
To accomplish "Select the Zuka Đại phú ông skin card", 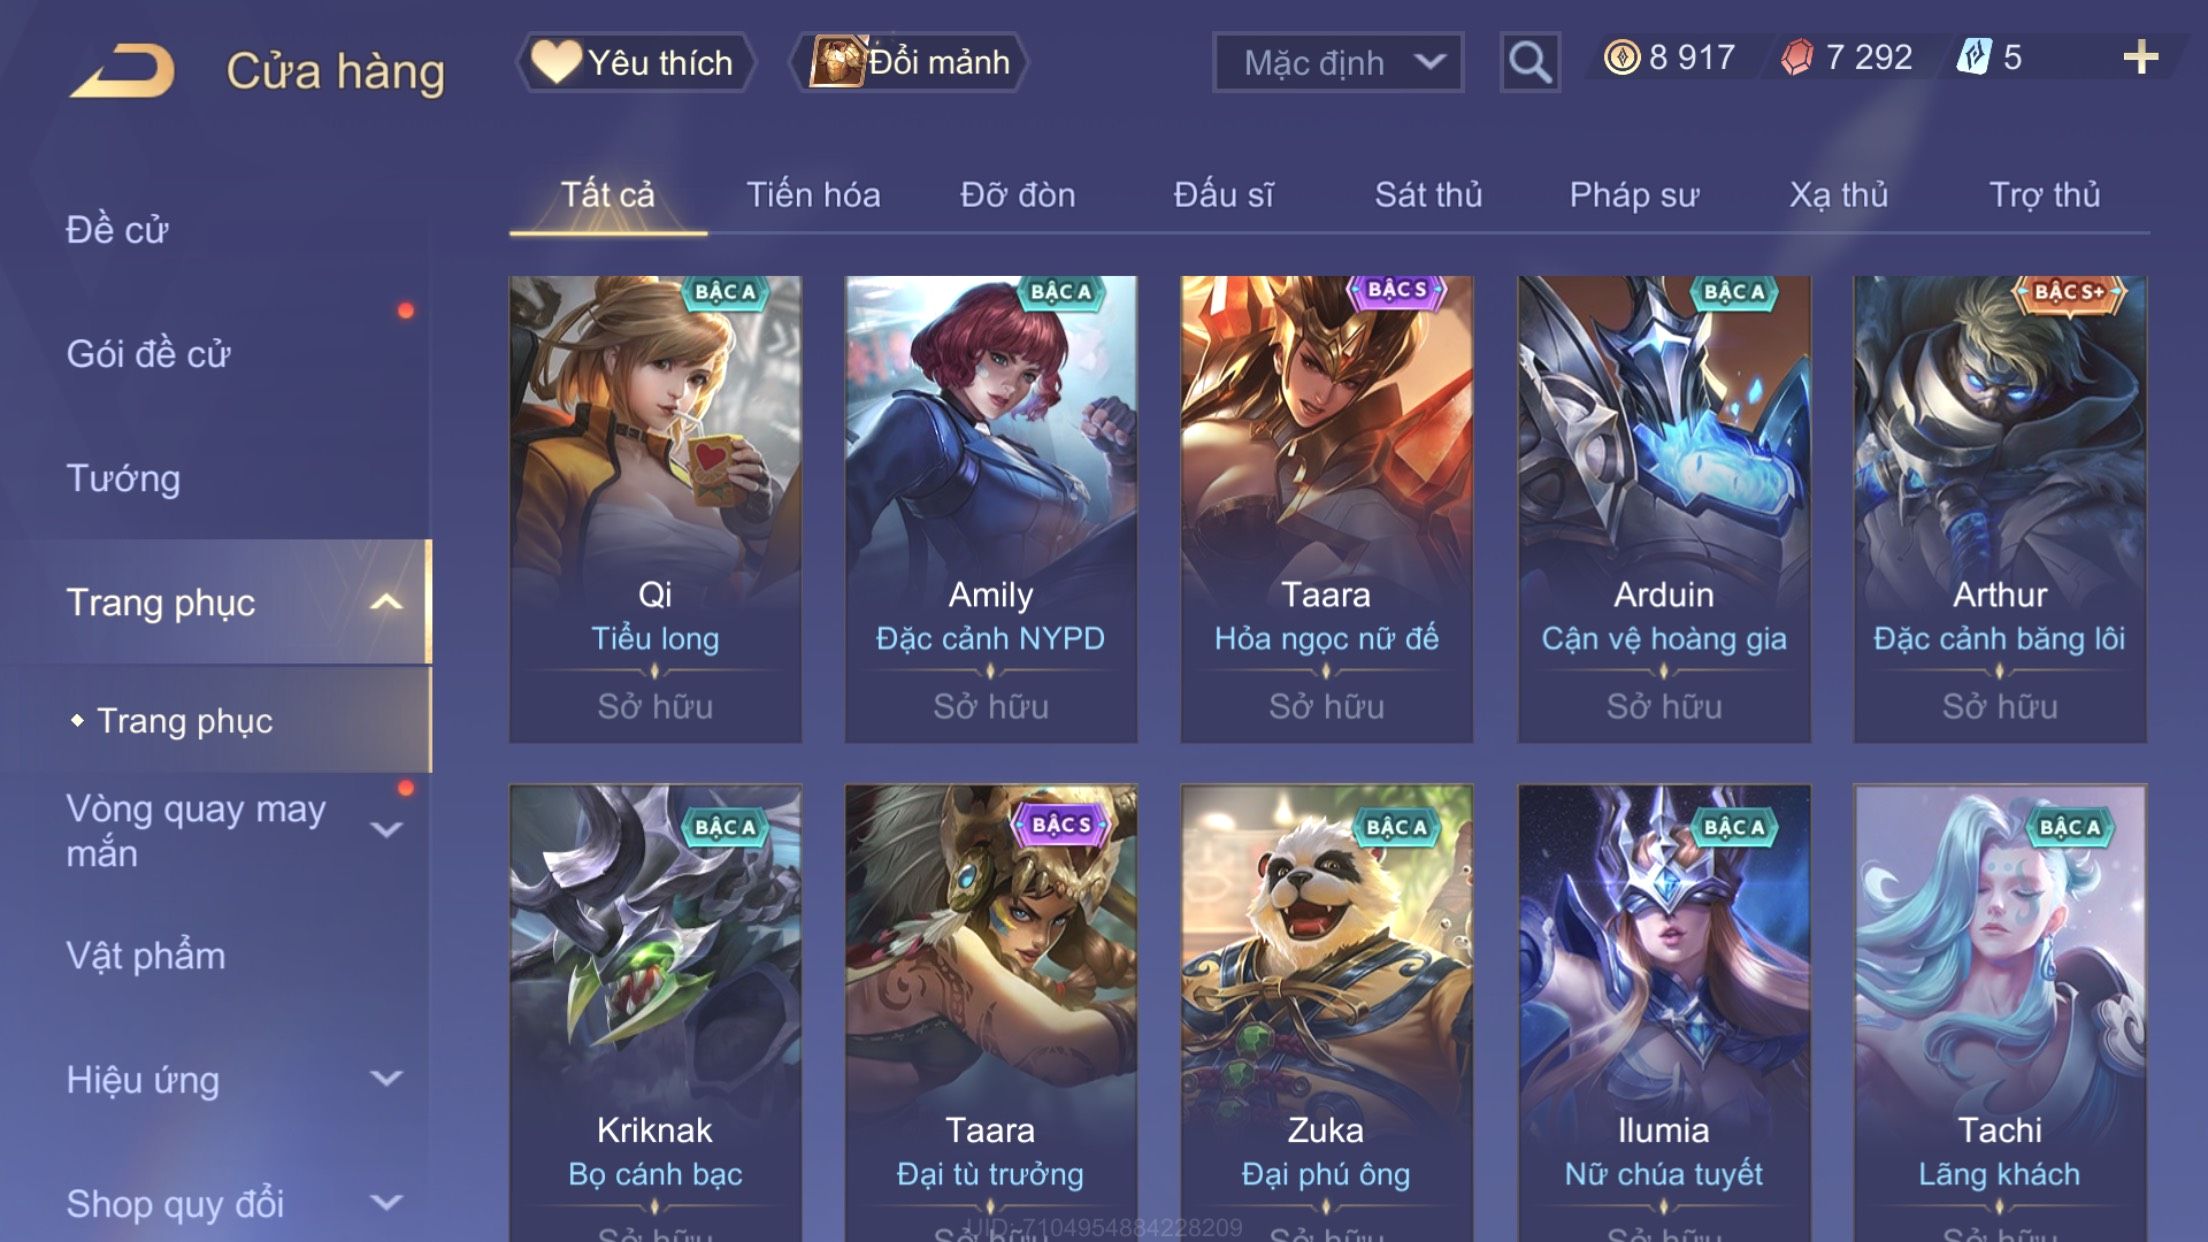I will (x=1326, y=1013).
